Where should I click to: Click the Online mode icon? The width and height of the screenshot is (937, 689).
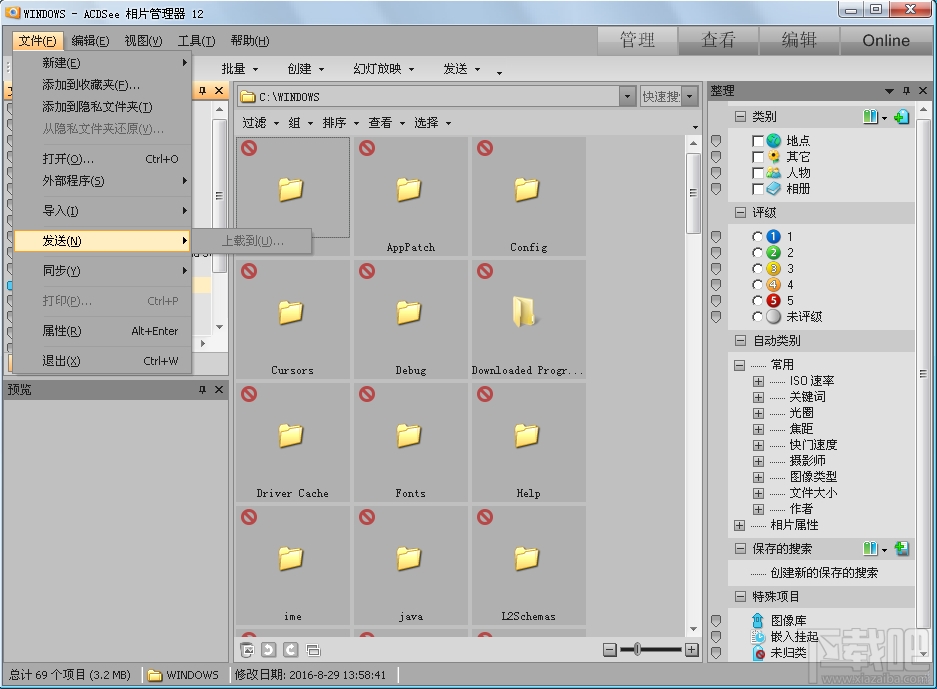(x=884, y=40)
